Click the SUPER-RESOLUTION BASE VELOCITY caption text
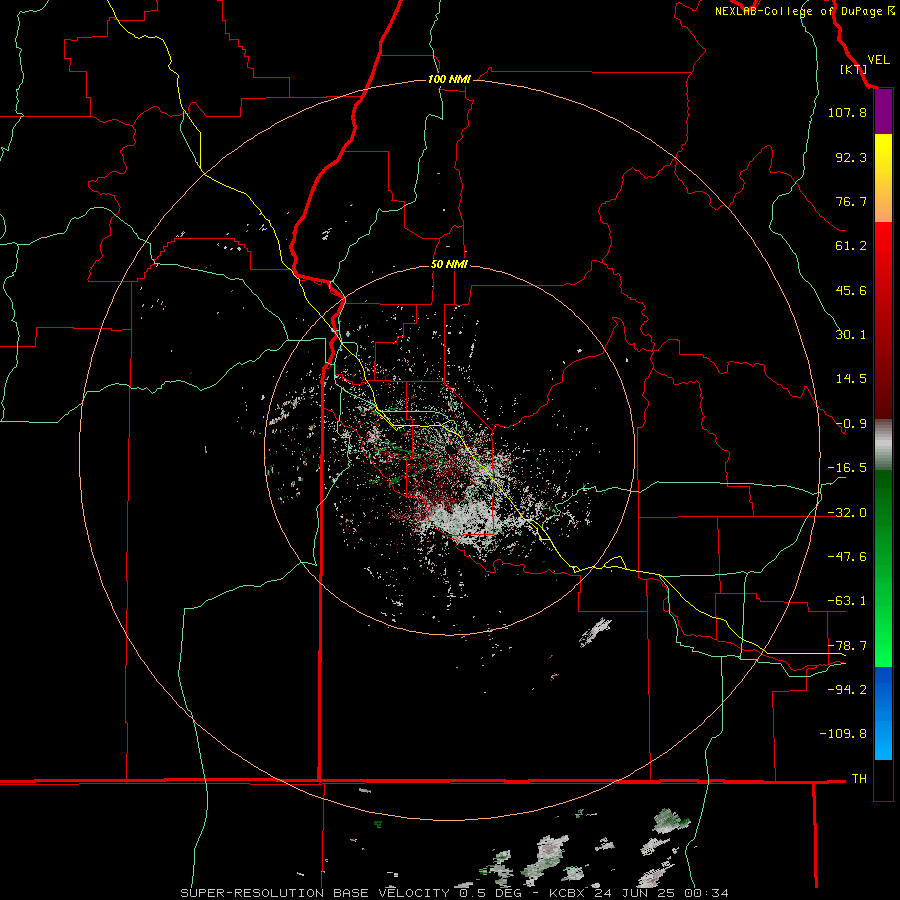Image resolution: width=900 pixels, height=900 pixels. [315, 893]
